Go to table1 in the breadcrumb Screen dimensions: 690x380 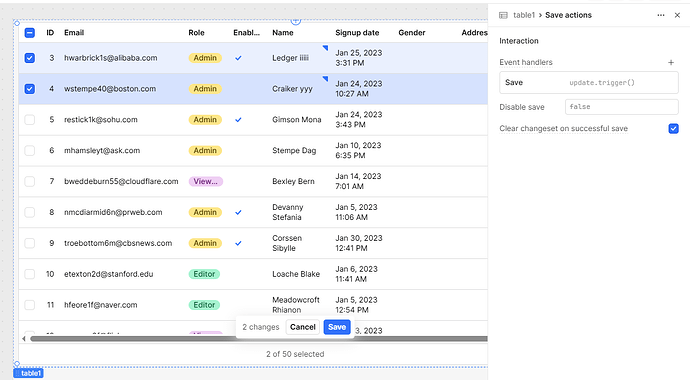(x=524, y=15)
